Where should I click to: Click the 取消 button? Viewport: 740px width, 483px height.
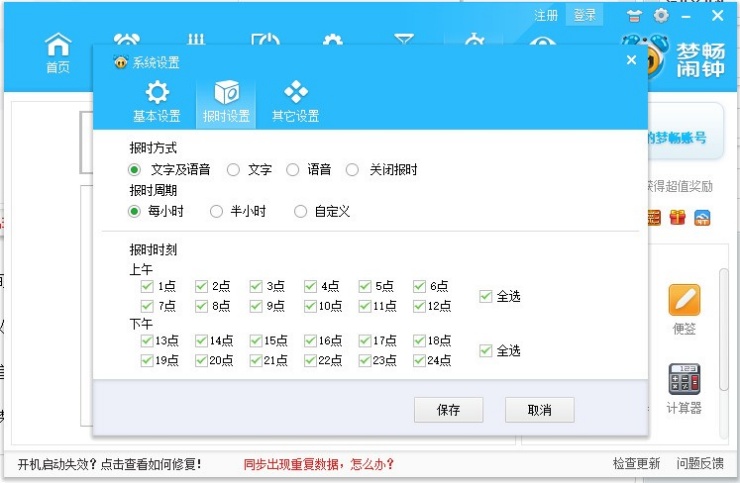pyautogui.click(x=539, y=410)
